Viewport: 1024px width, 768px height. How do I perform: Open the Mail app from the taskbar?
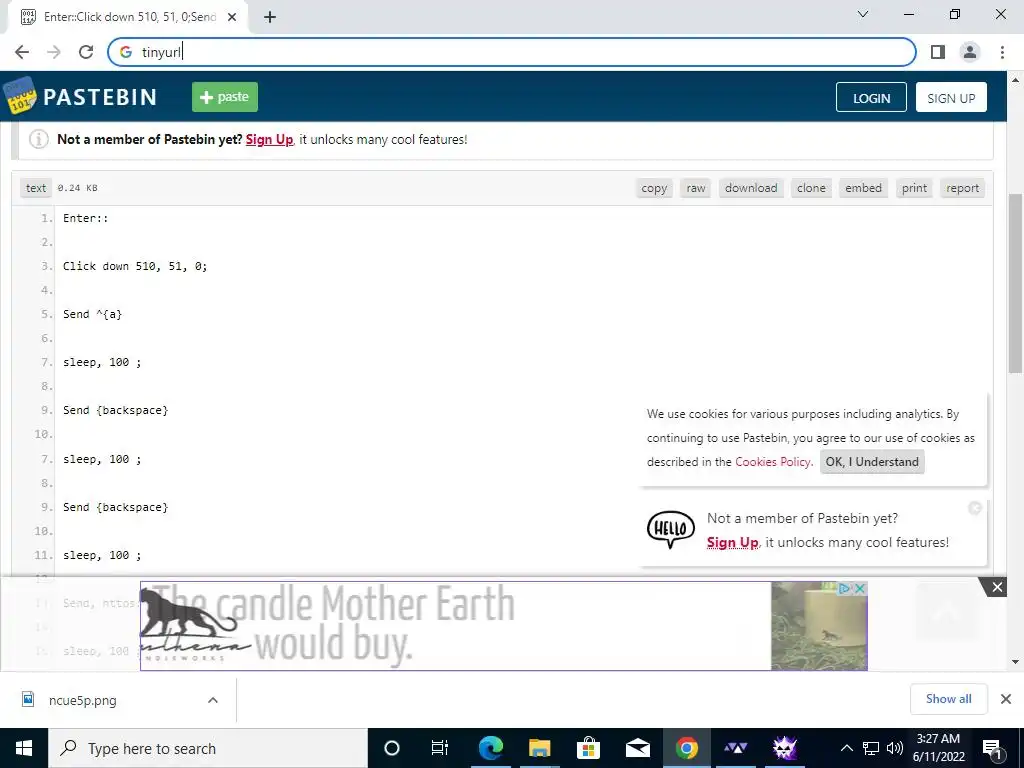click(x=637, y=748)
